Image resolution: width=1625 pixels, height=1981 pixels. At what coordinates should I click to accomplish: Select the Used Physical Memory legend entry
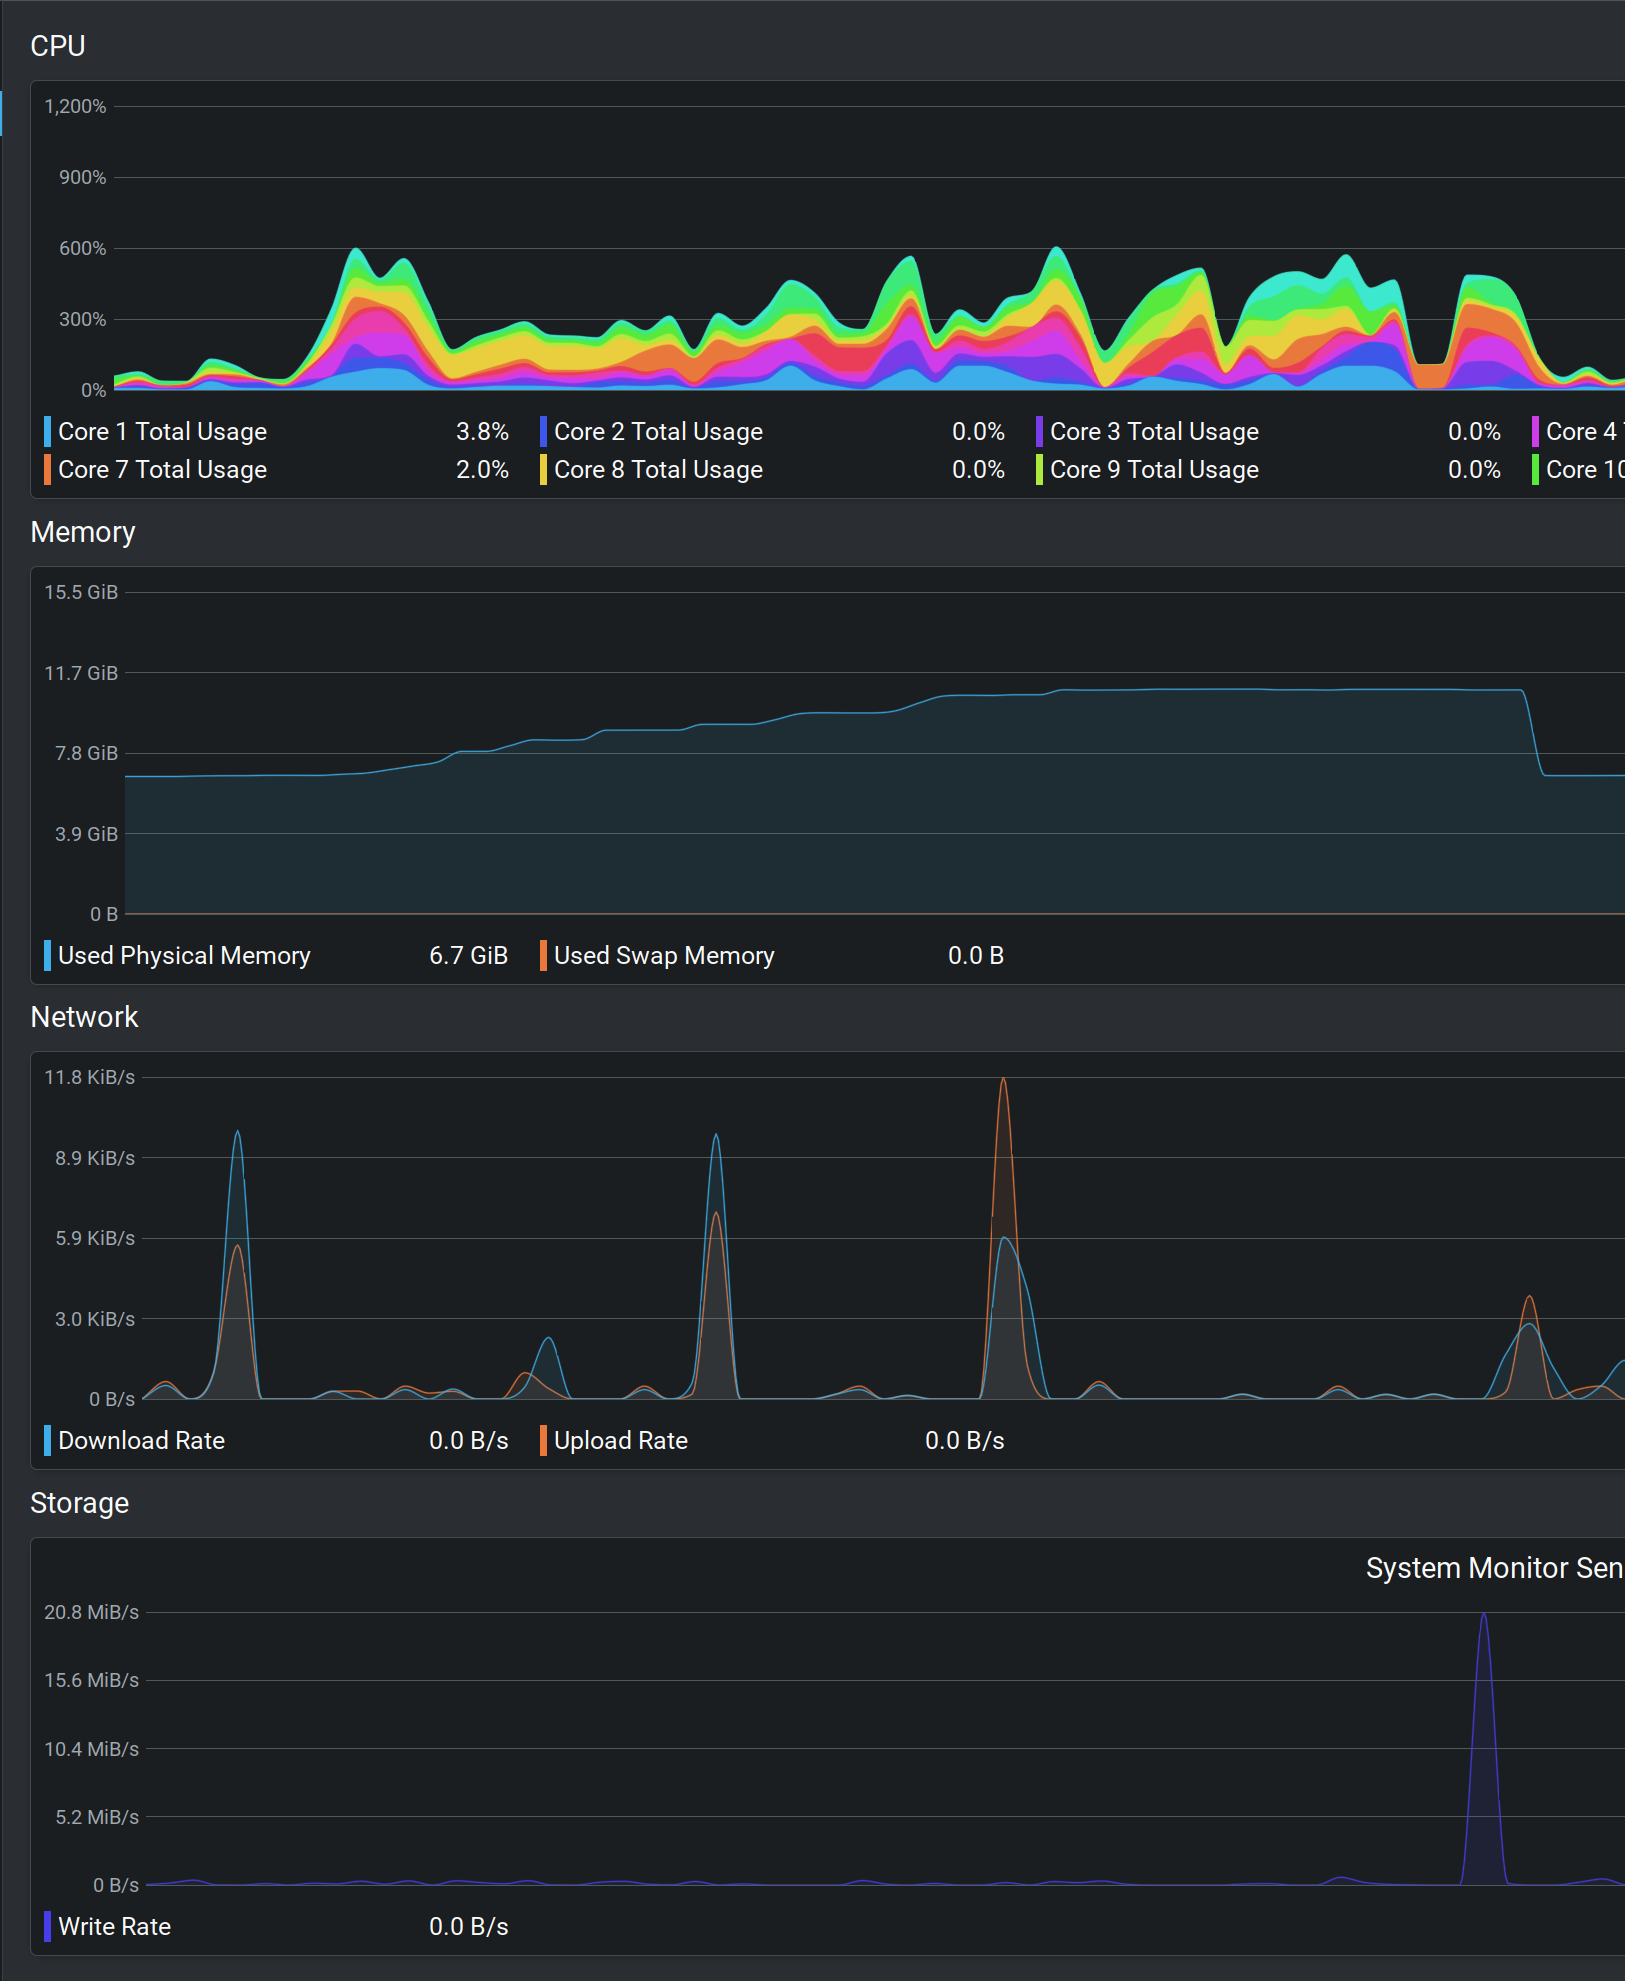click(x=184, y=955)
